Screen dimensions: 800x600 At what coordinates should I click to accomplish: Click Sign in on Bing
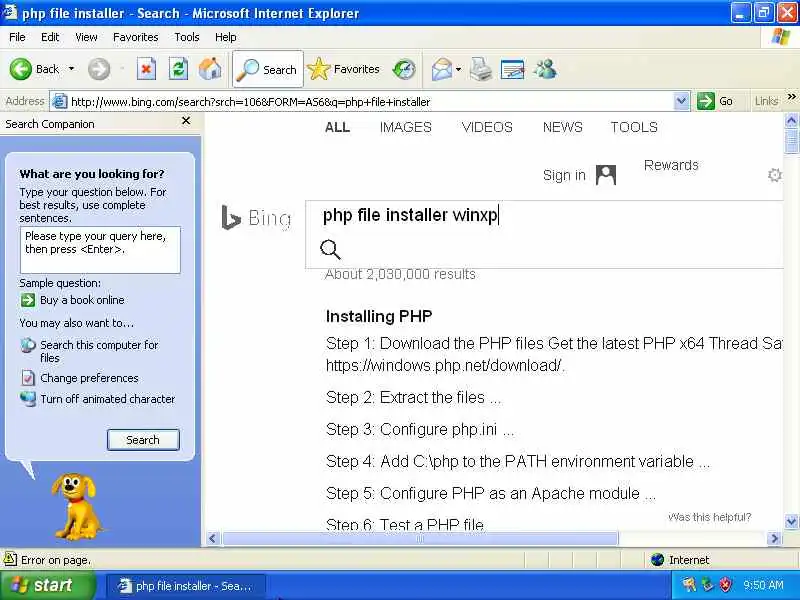click(x=564, y=176)
